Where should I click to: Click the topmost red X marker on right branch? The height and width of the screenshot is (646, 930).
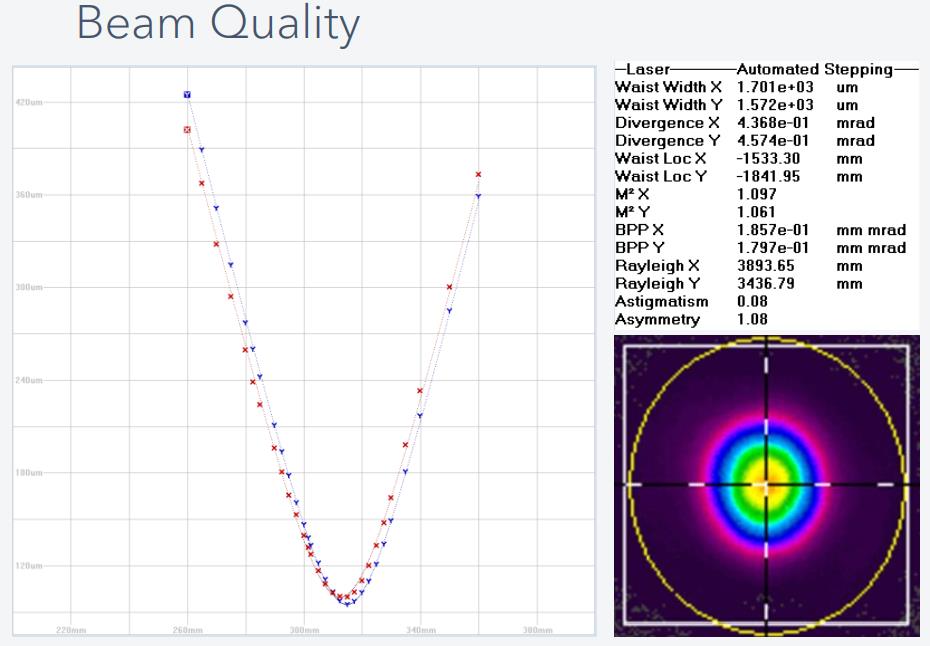tap(478, 174)
